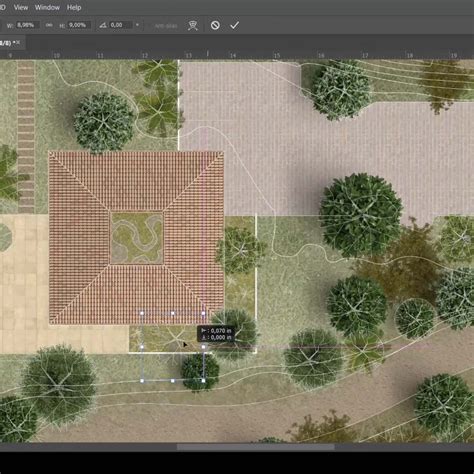This screenshot has width=474, height=474.
Task: Toggle the aspect ratio link icon
Action: (49, 25)
